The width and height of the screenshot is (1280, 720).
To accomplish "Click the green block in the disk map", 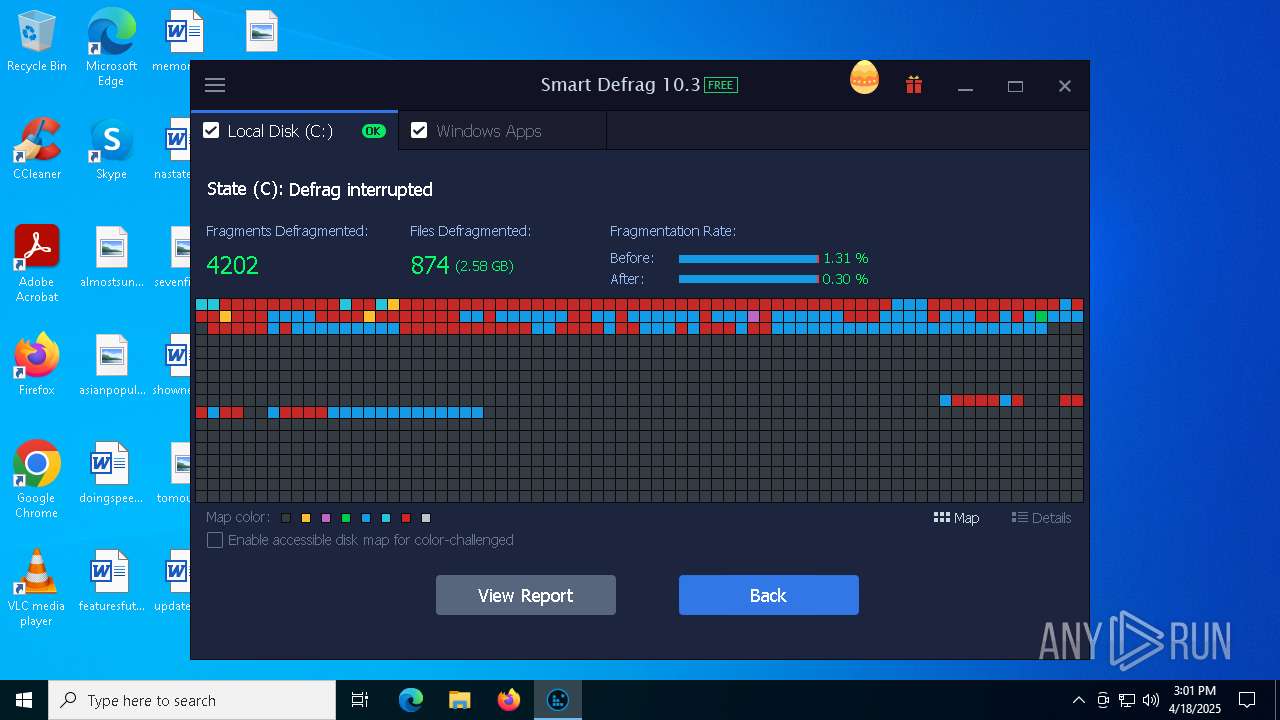I will (x=1041, y=316).
